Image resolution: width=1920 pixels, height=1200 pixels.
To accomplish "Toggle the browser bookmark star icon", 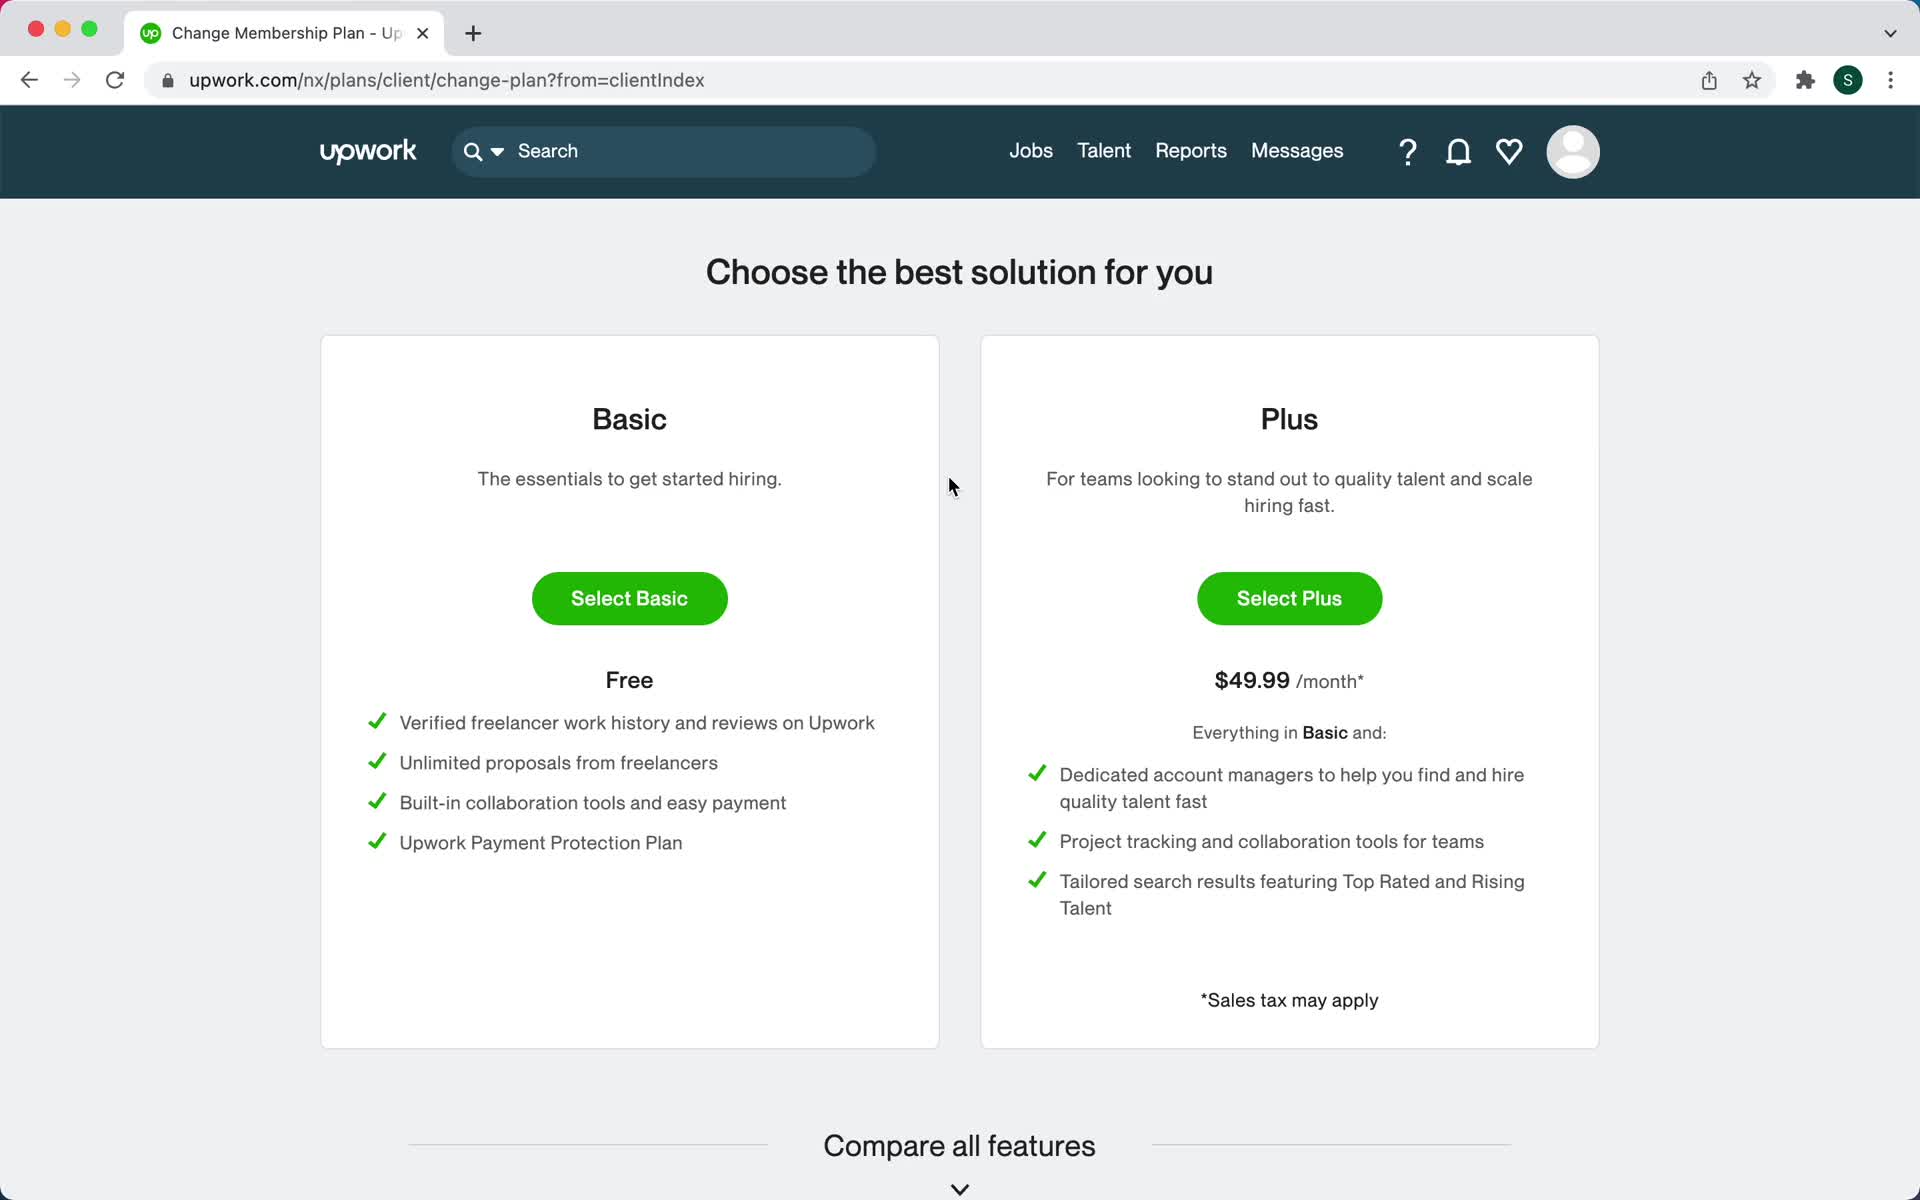I will [1753, 79].
